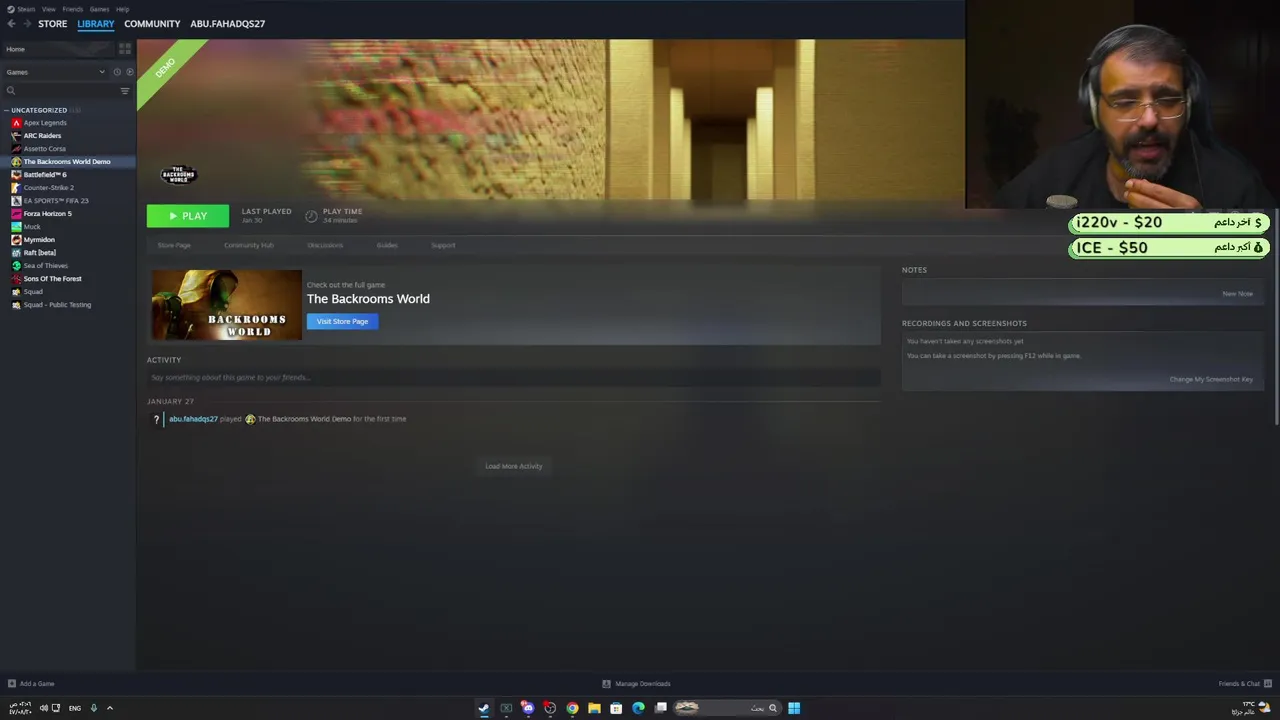Click the Visit Store Page button
This screenshot has height=720, width=1280.
click(x=342, y=321)
